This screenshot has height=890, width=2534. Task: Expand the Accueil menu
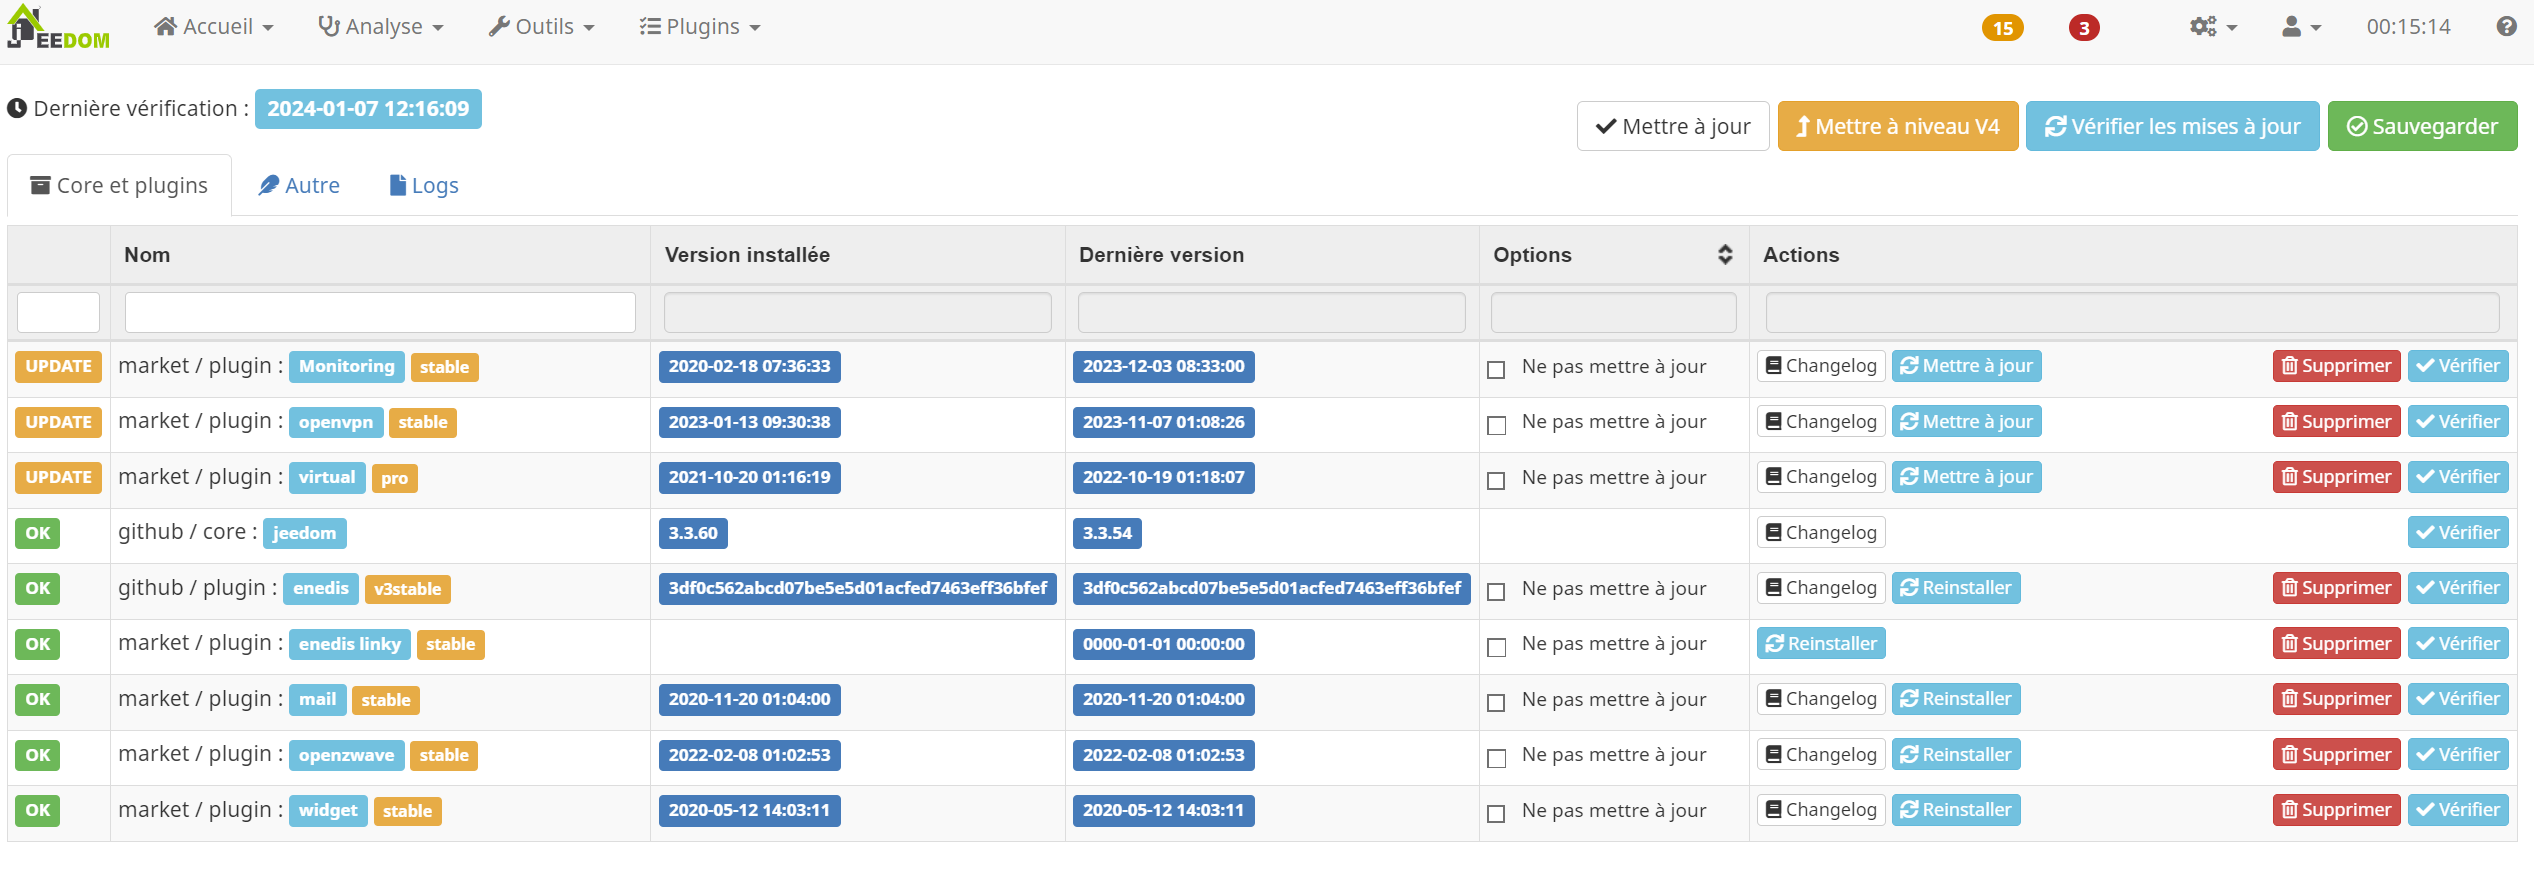click(x=214, y=27)
